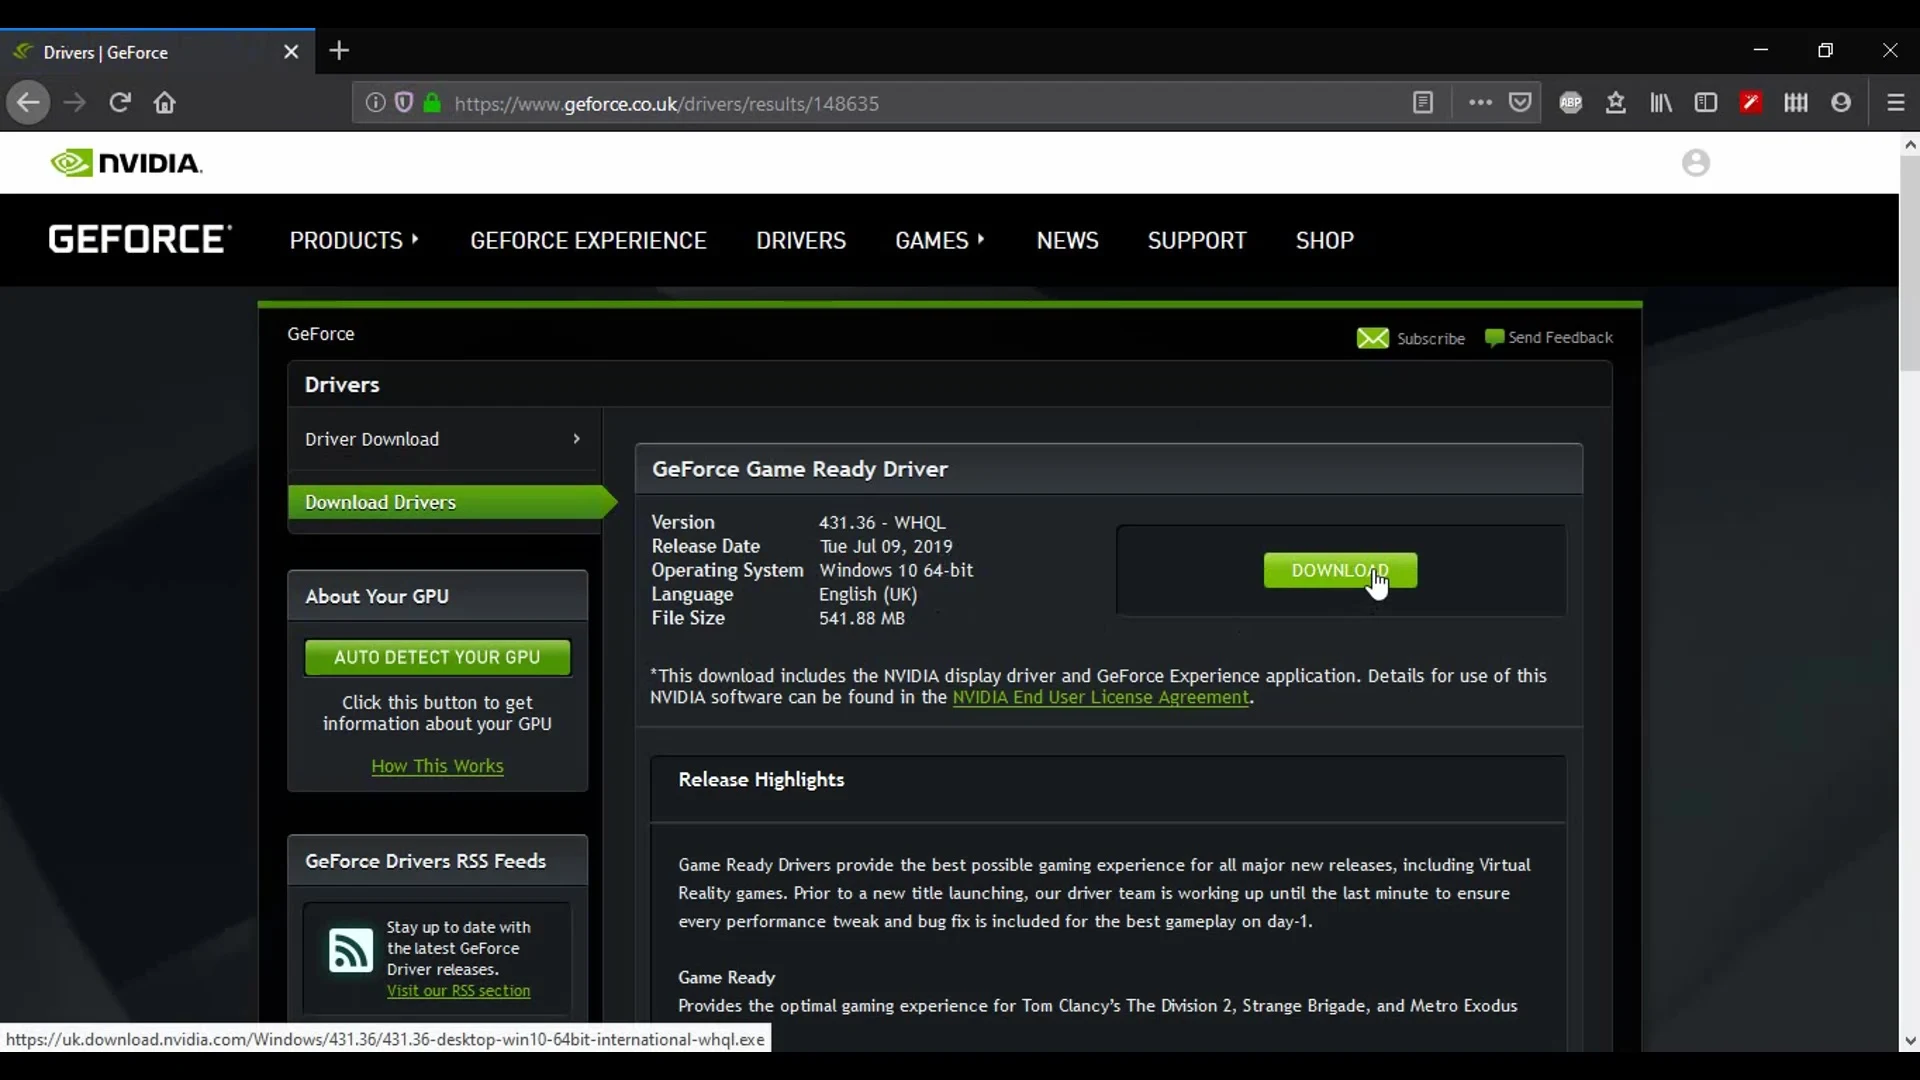Screen dimensions: 1920x1080
Task: Open new tab with the plus icon
Action: click(339, 51)
